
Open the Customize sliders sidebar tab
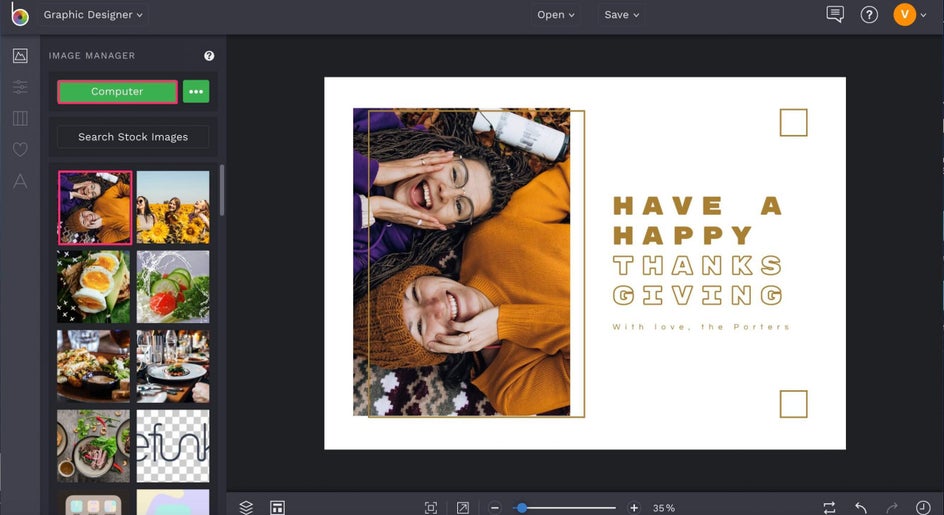(20, 87)
